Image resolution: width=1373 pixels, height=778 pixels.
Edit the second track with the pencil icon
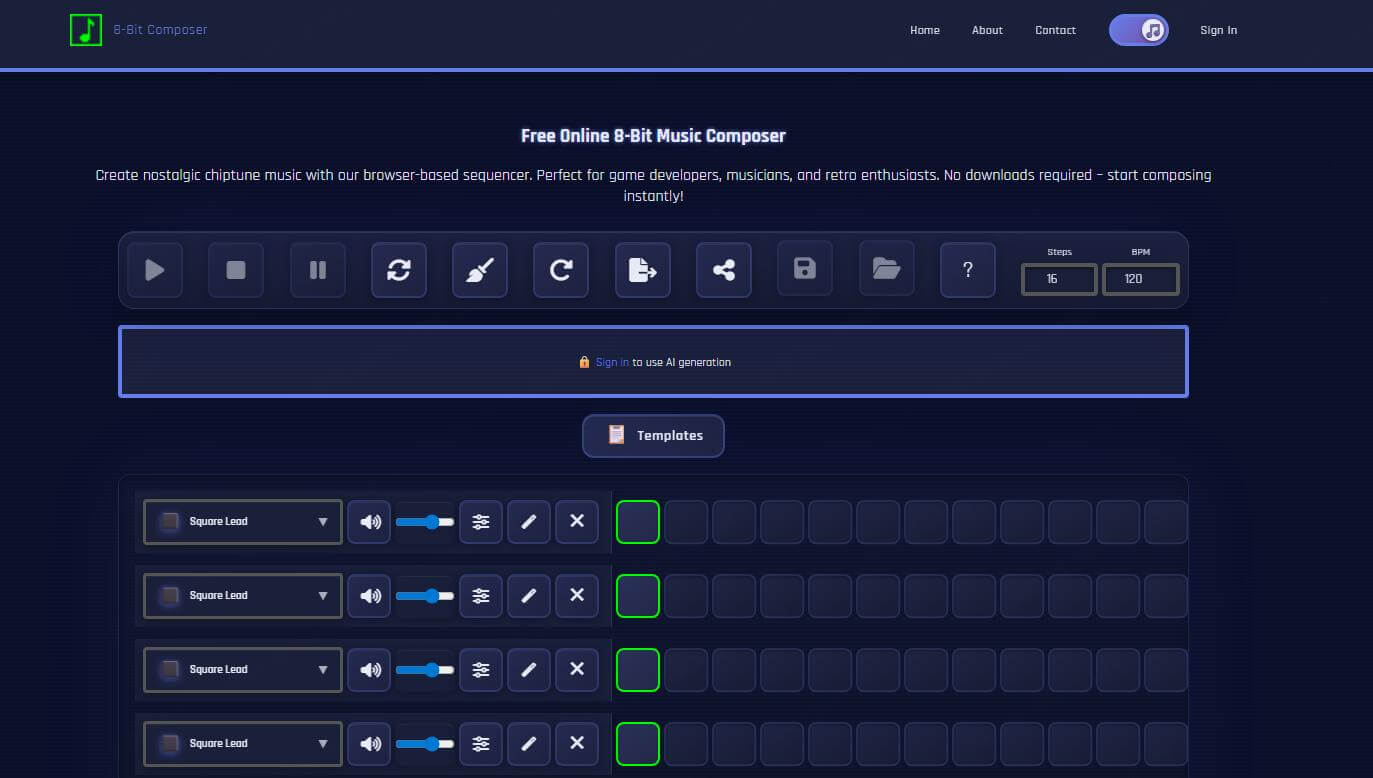tap(529, 595)
